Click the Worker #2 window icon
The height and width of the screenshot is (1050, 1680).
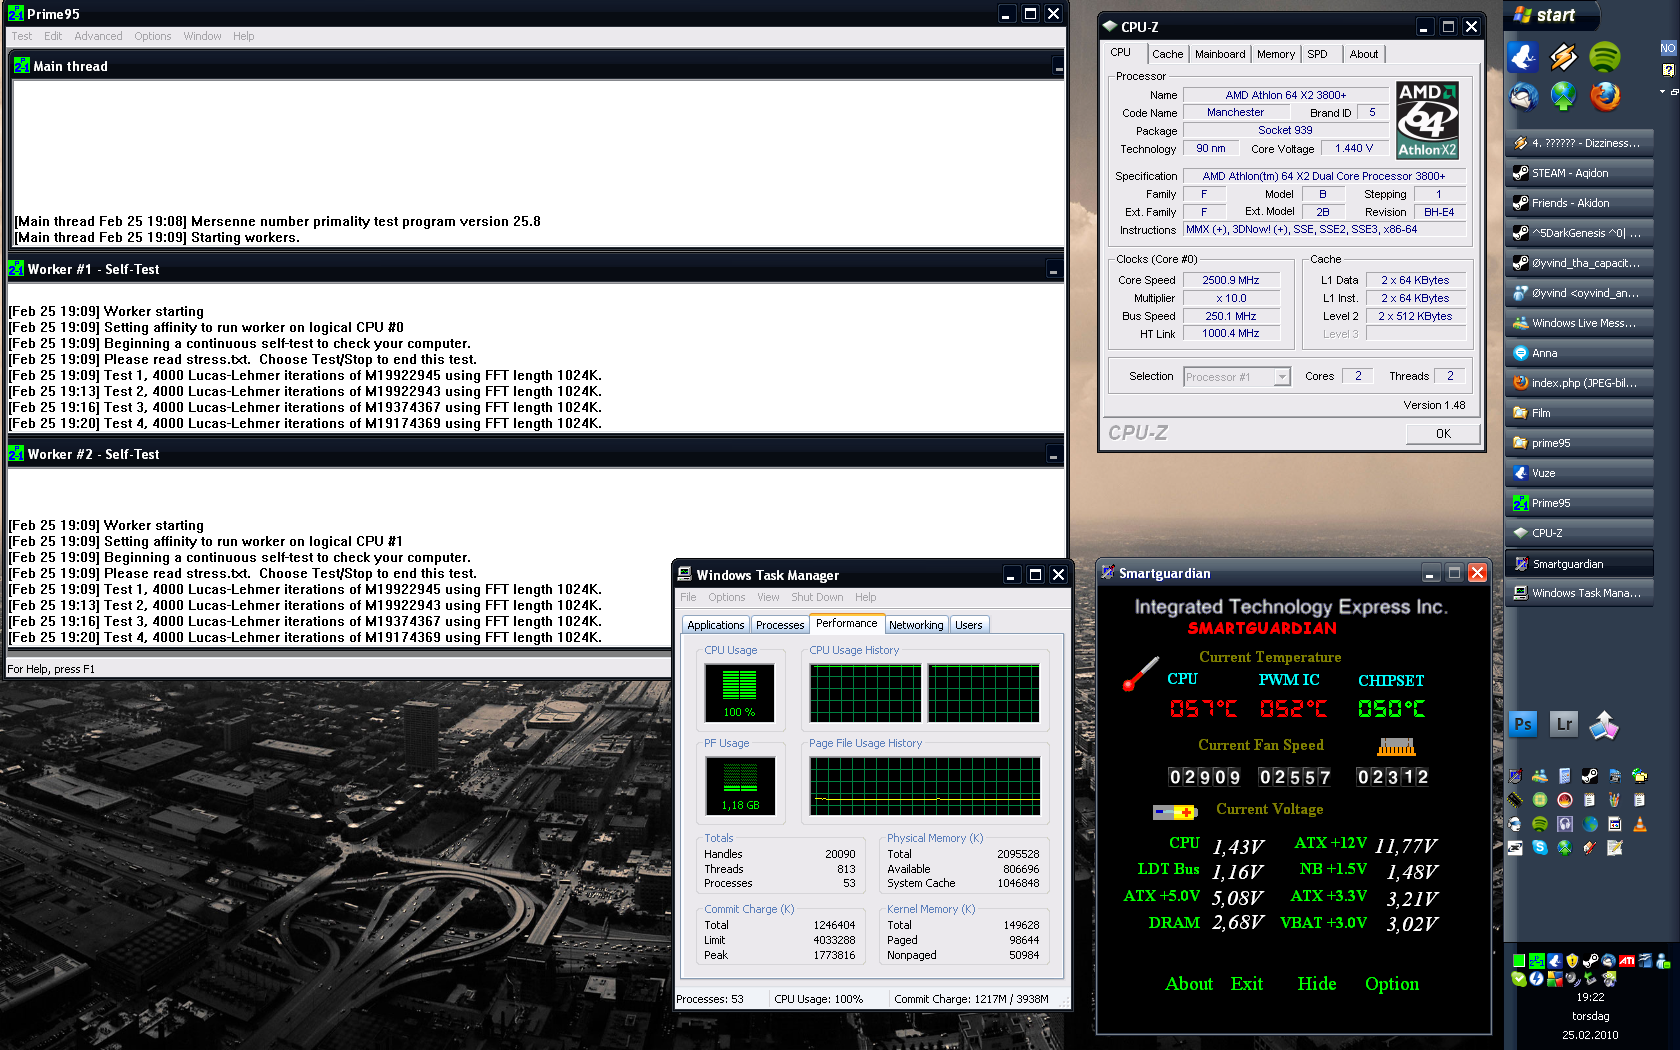pos(16,454)
